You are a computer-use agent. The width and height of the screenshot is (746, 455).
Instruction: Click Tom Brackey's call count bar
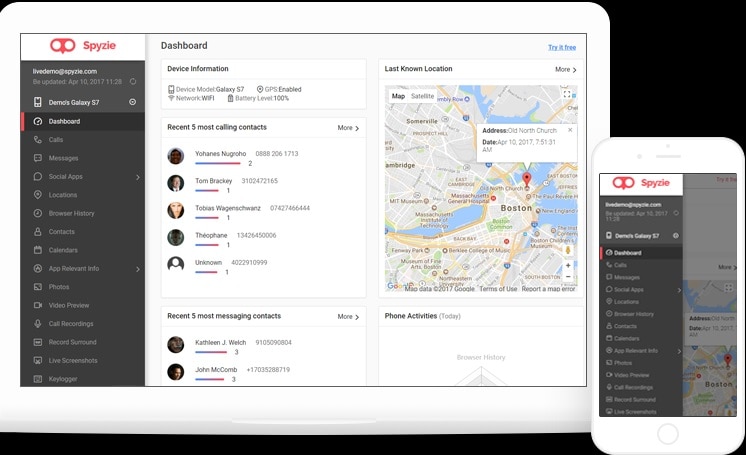click(206, 190)
